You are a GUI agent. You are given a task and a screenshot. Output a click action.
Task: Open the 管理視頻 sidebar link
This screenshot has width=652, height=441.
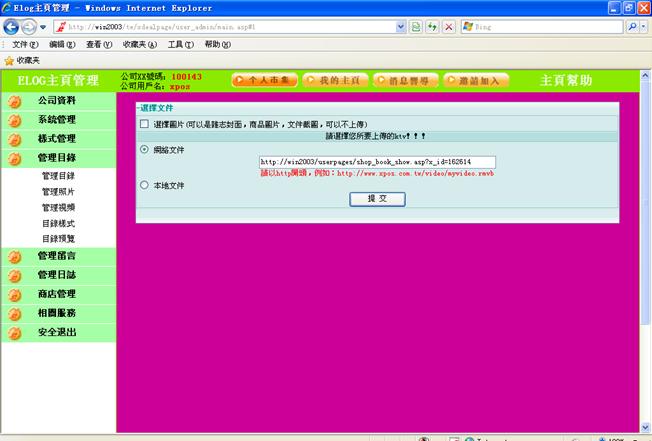(58, 207)
